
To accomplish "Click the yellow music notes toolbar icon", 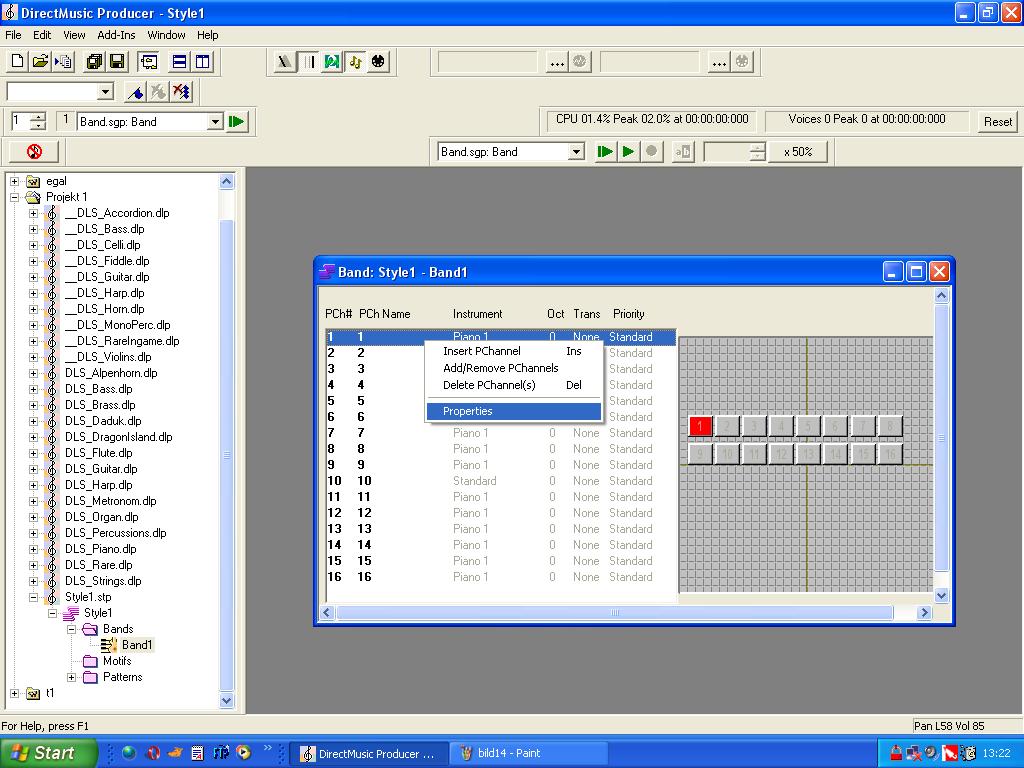I will (355, 62).
